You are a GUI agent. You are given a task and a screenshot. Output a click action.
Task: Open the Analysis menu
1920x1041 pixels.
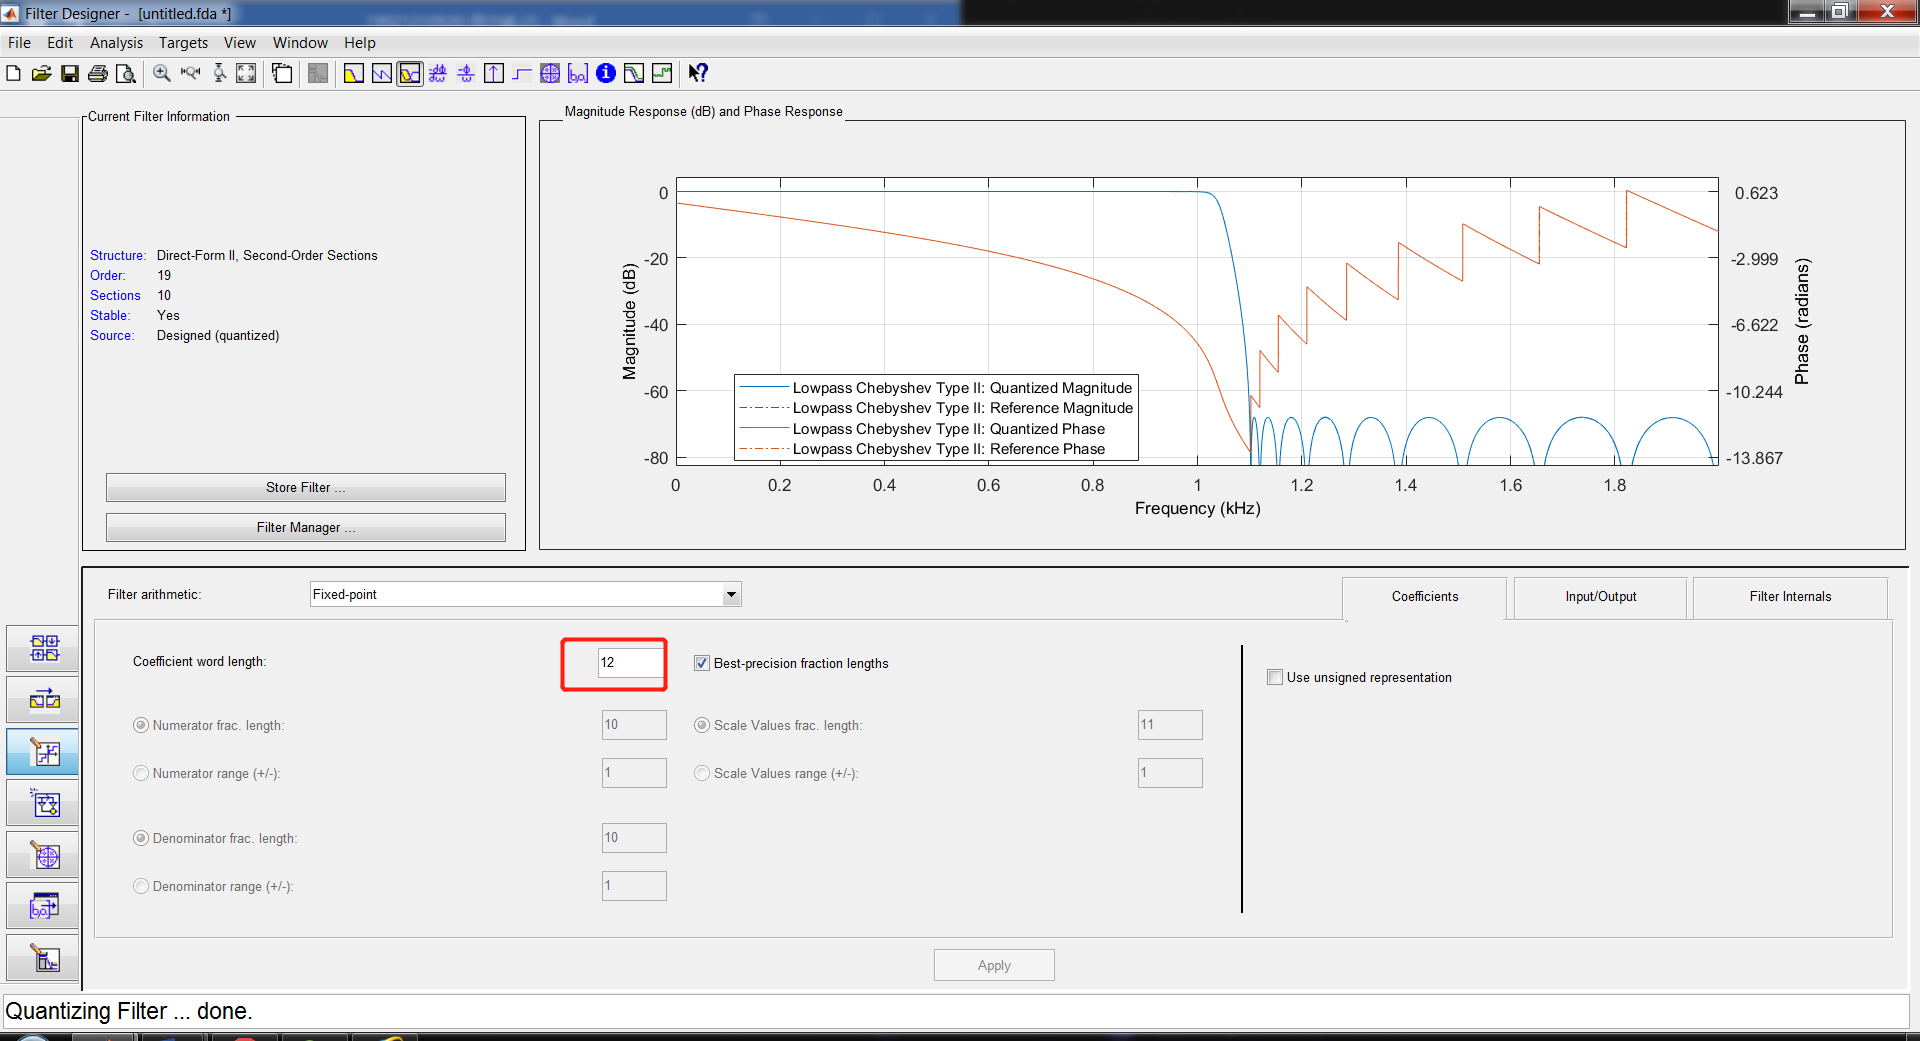pyautogui.click(x=116, y=43)
